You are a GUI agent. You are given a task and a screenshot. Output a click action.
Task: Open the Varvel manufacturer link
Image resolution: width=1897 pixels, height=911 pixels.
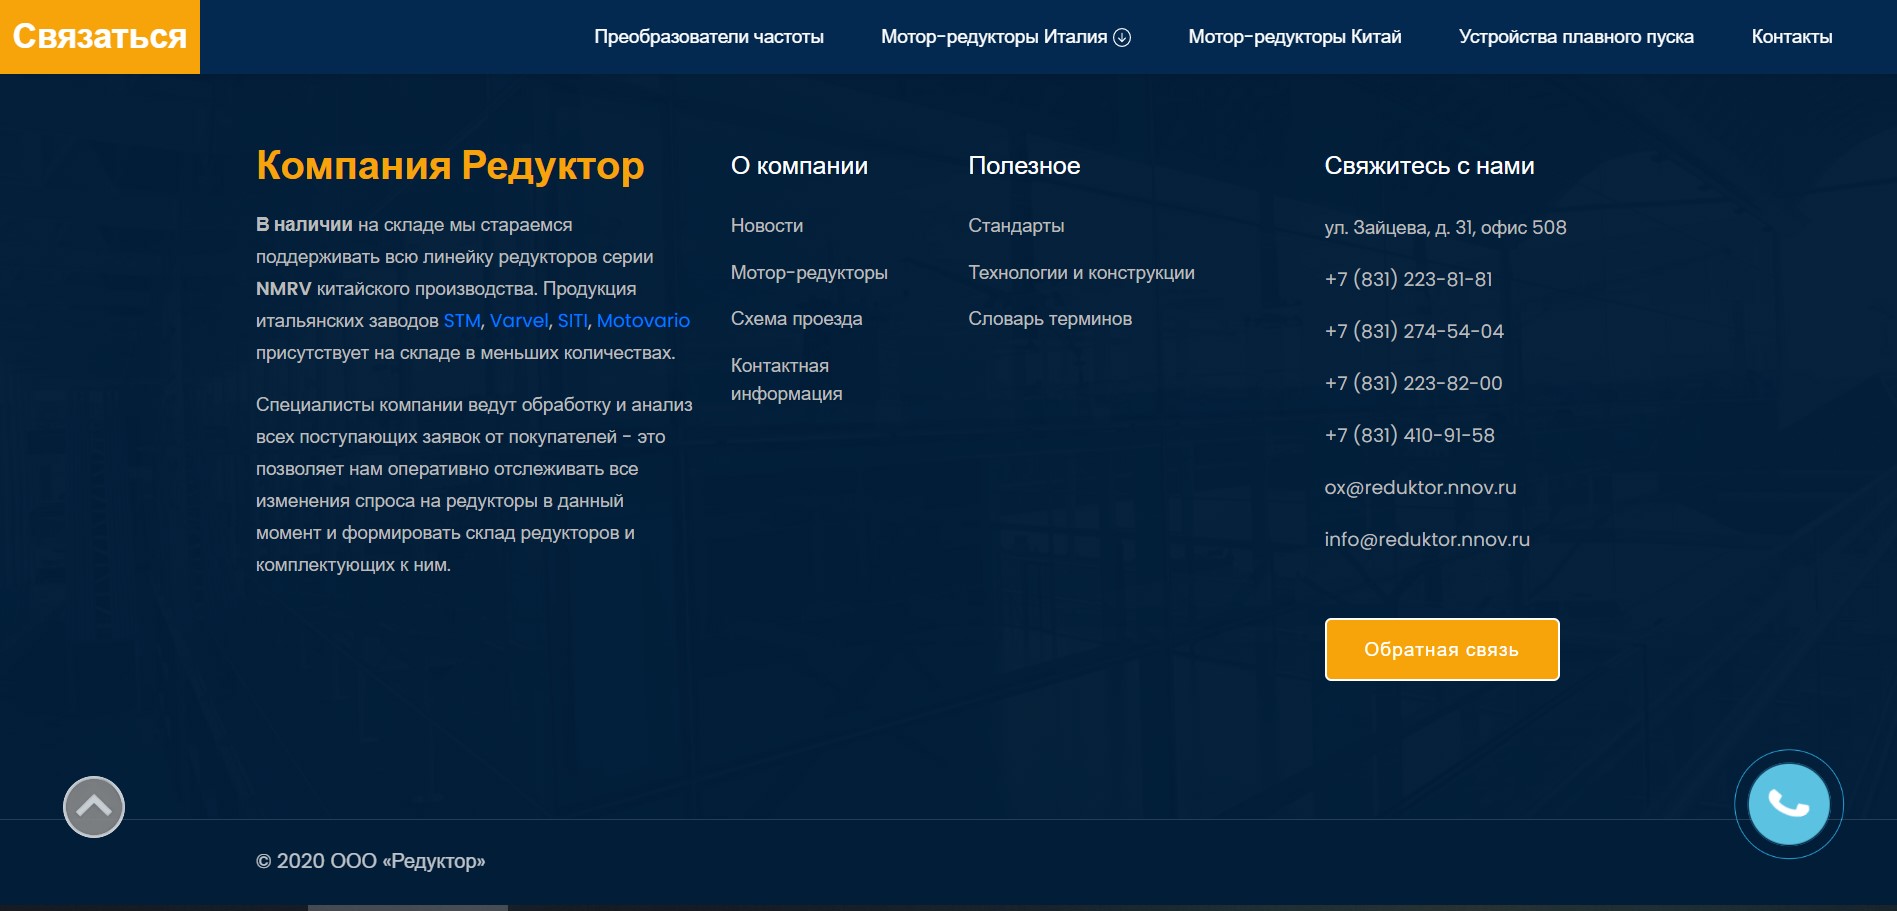(519, 321)
